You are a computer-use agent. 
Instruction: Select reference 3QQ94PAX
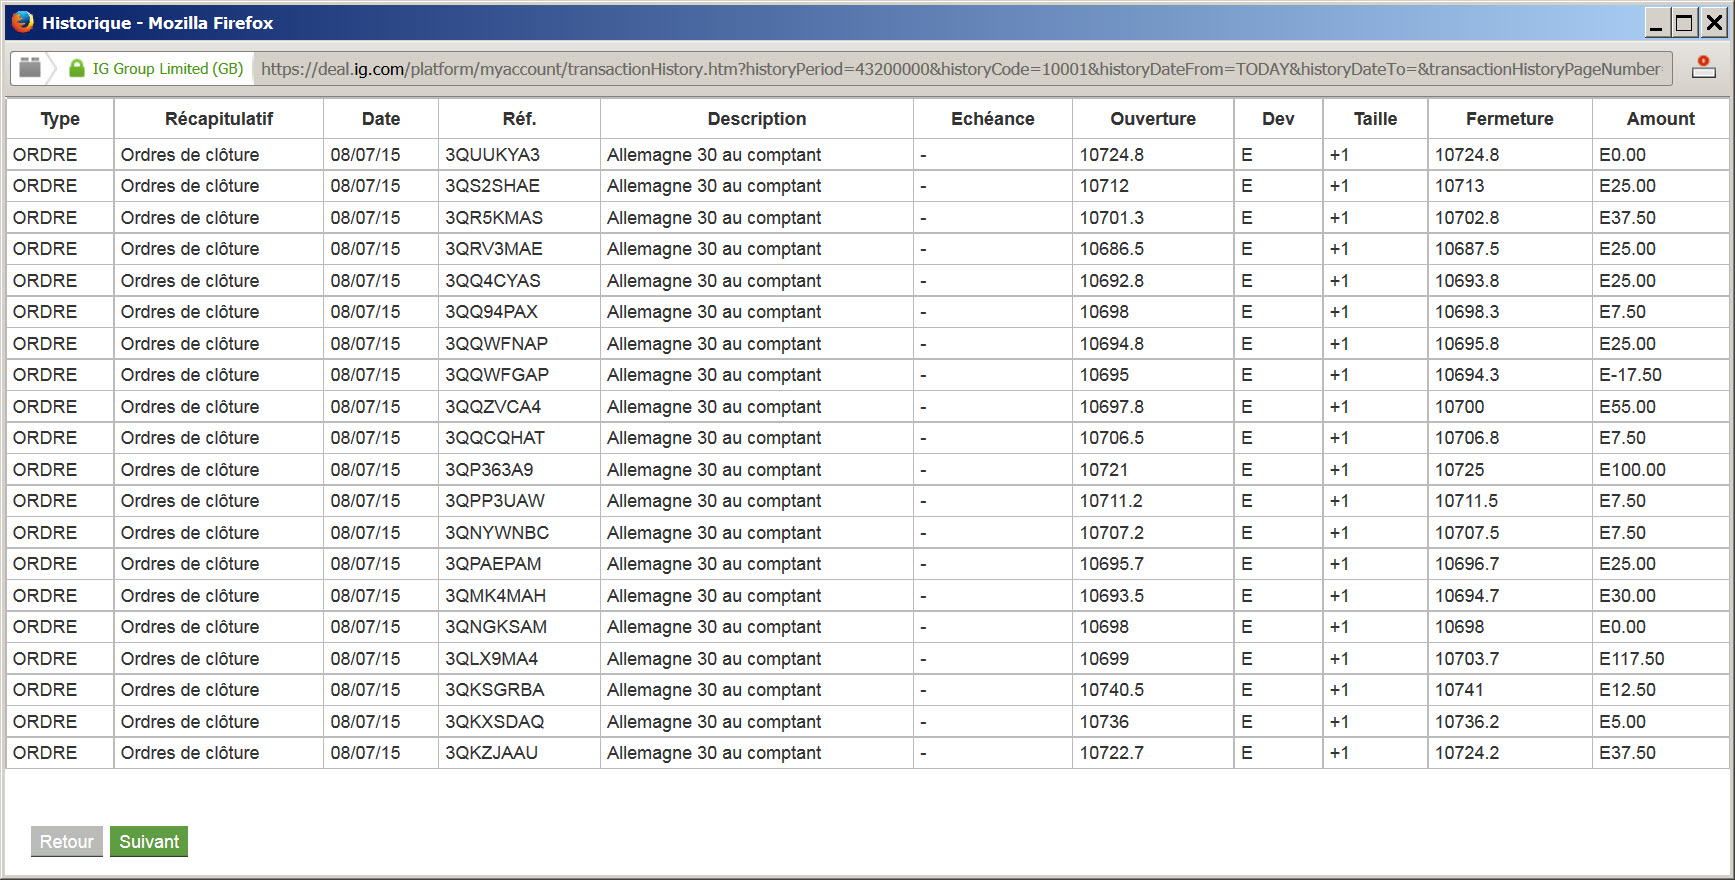click(492, 312)
